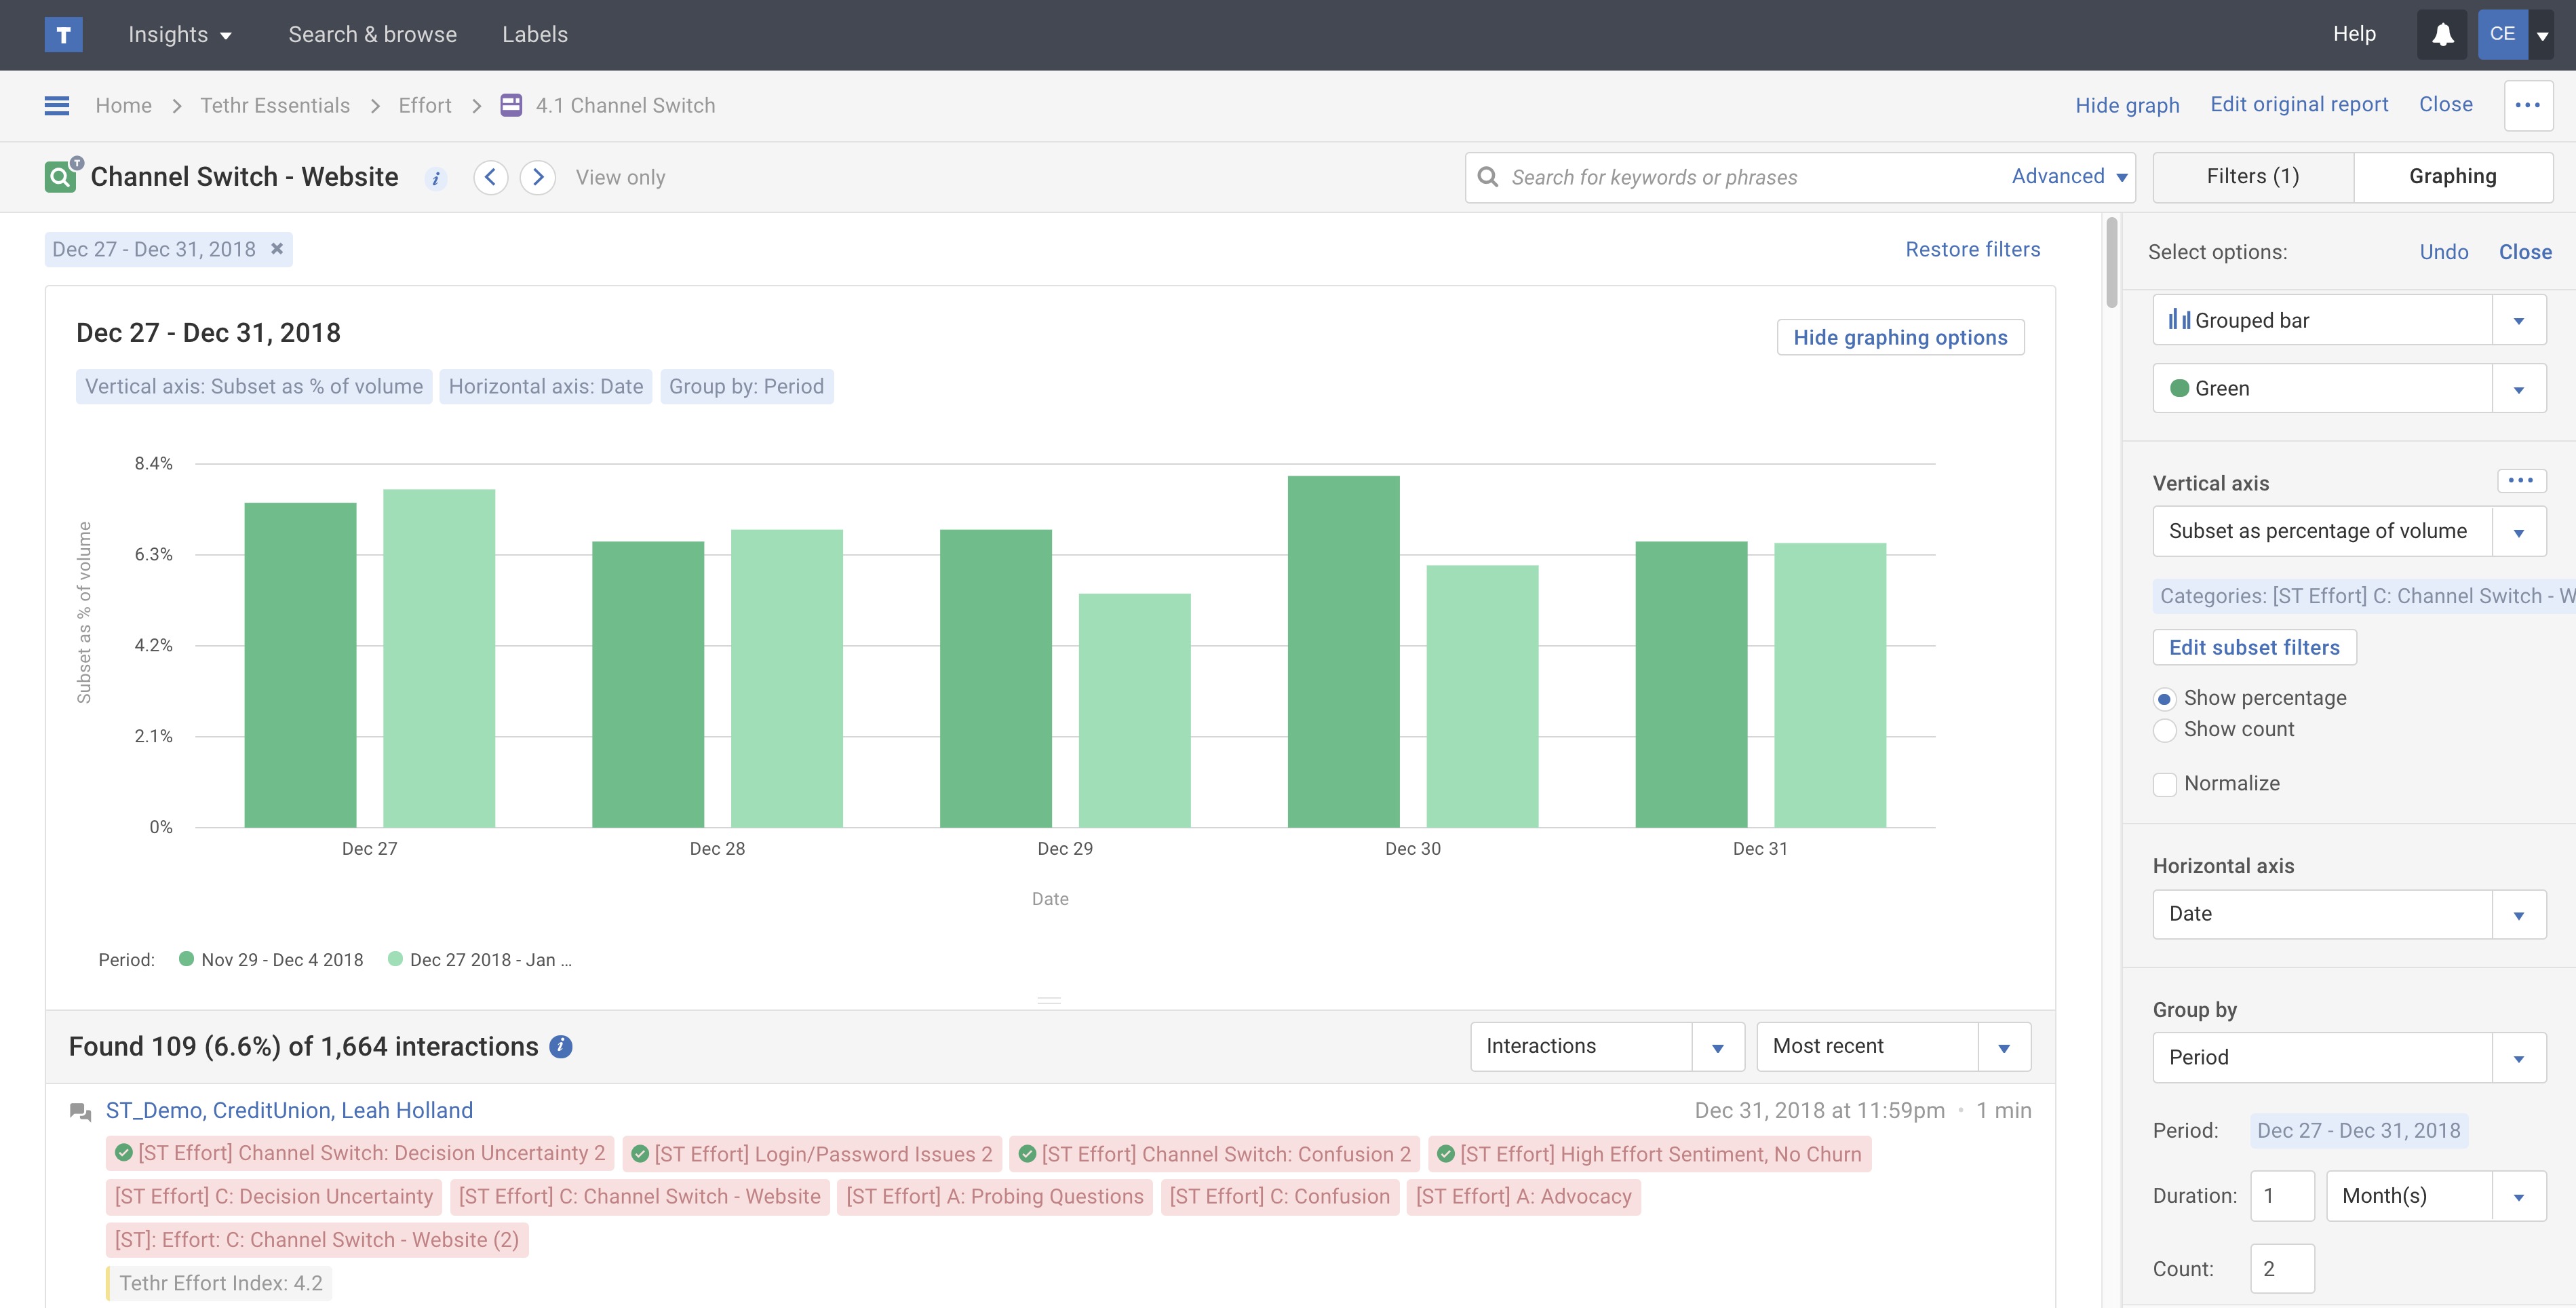
Task: Open the Most recent sort dropdown
Action: point(2003,1047)
